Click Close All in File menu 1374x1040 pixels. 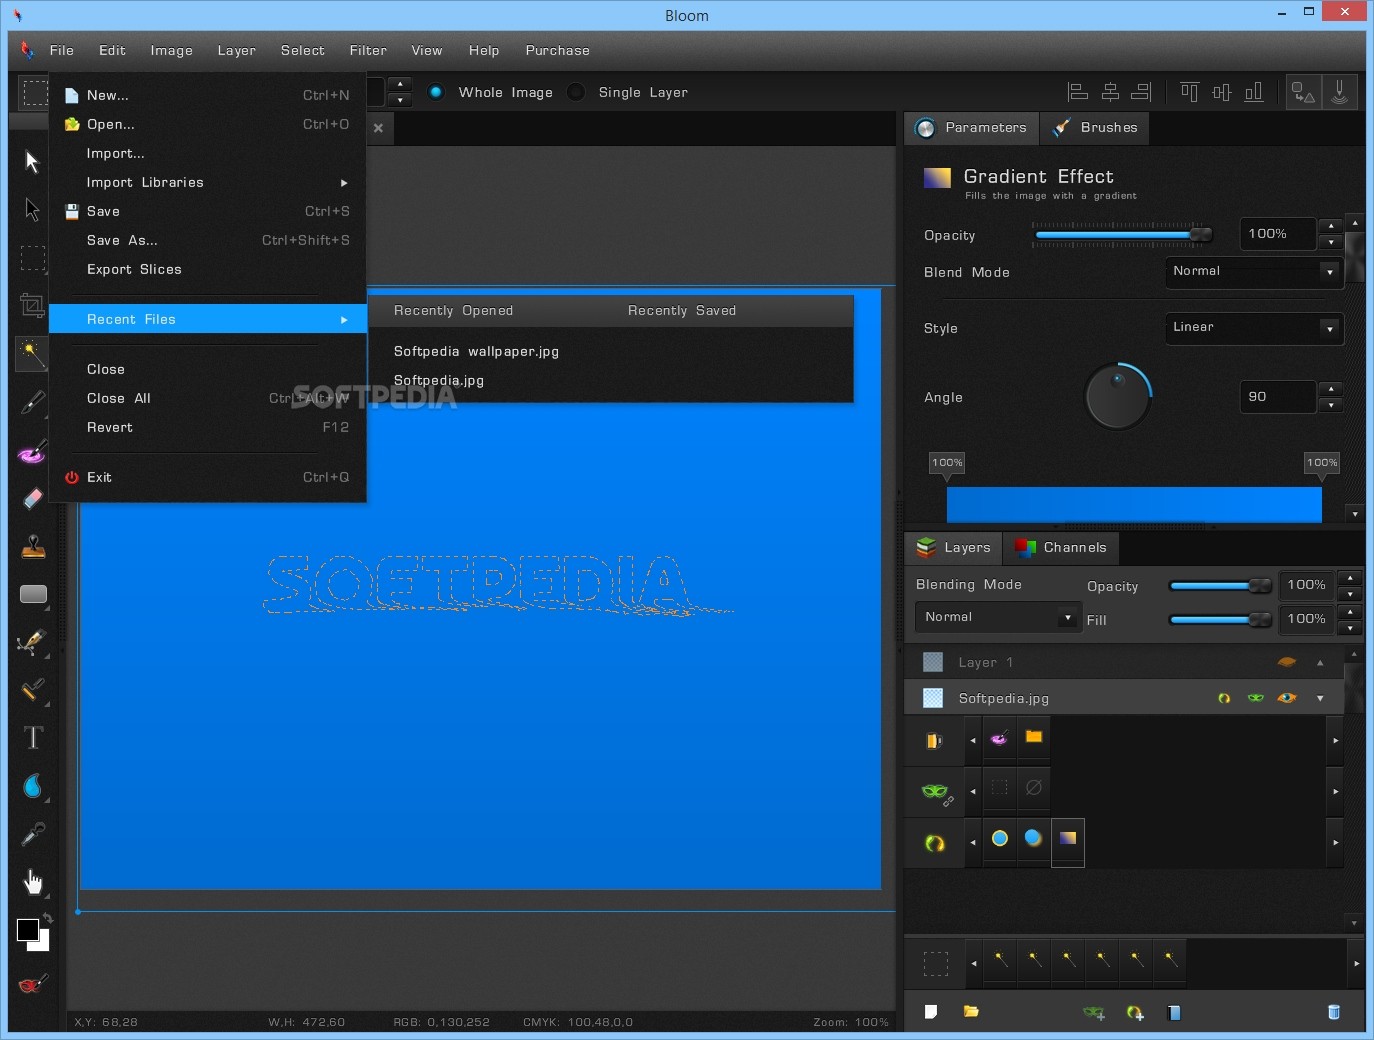point(207,398)
